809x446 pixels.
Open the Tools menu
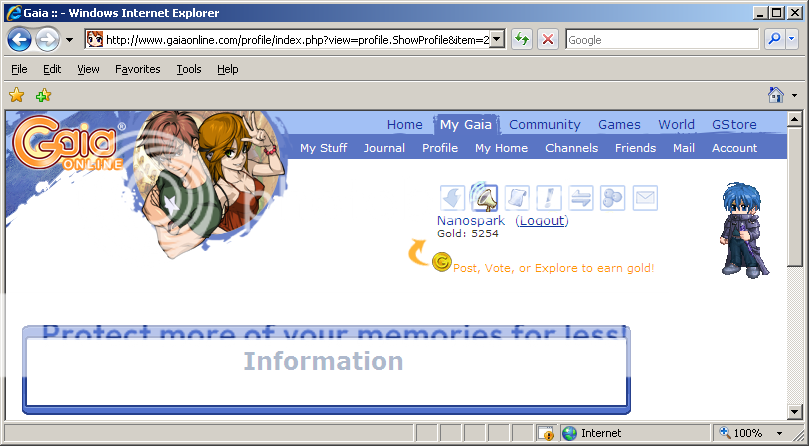189,69
